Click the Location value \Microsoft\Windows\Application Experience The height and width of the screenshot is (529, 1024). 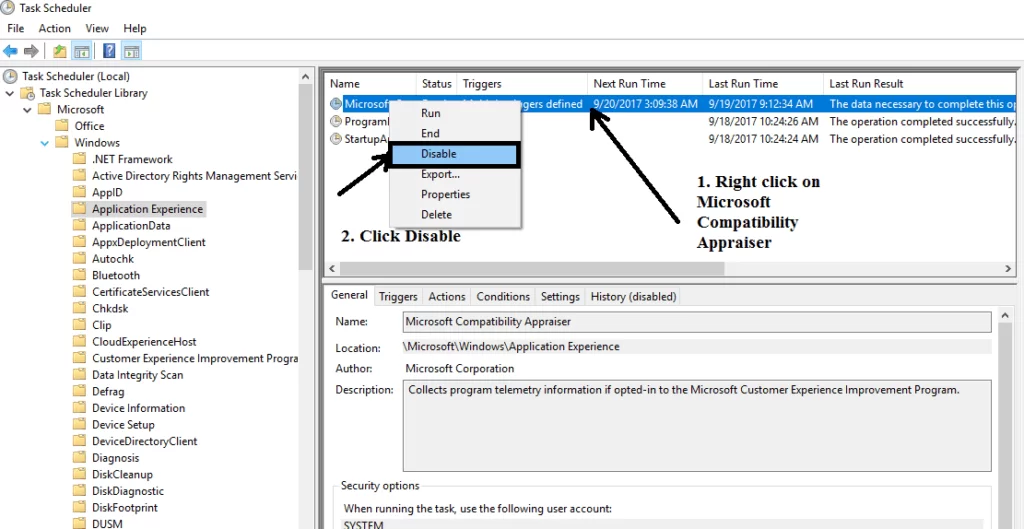(697, 347)
